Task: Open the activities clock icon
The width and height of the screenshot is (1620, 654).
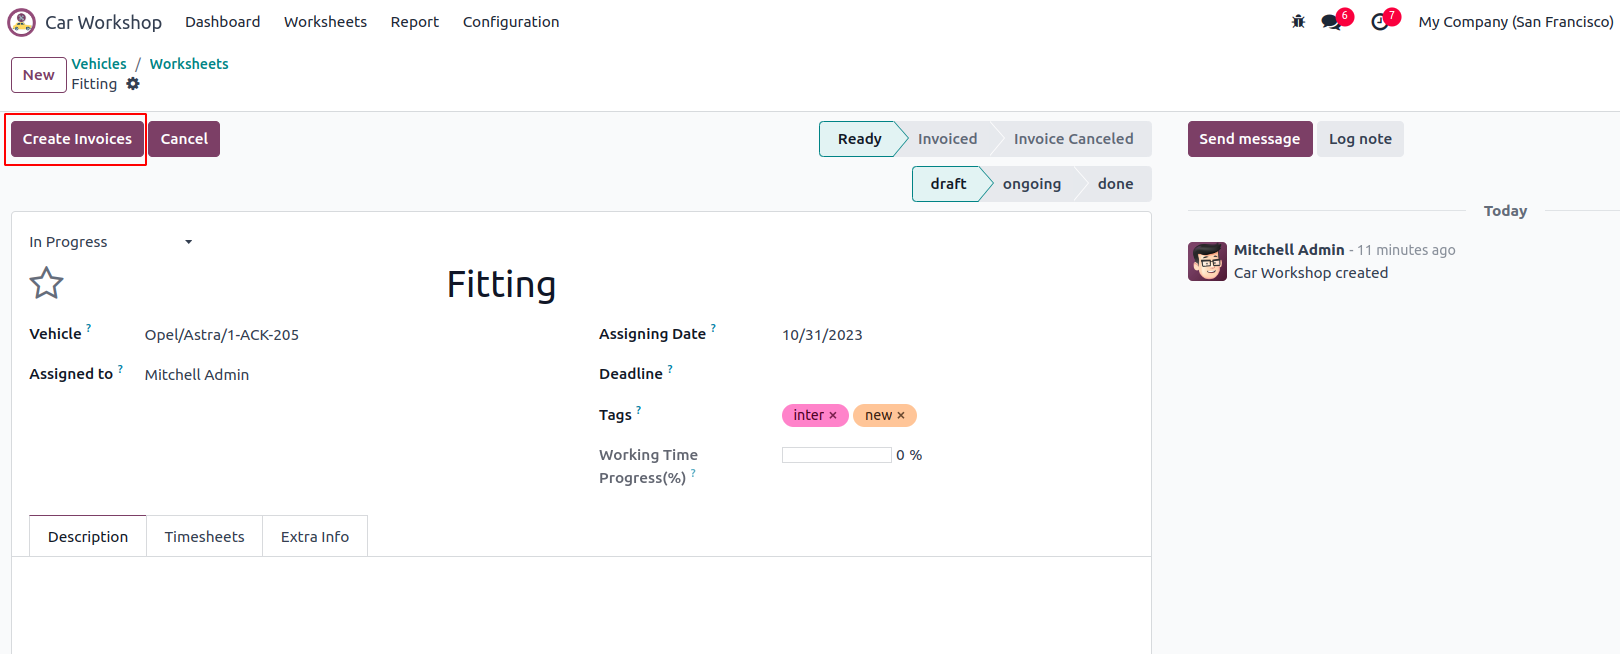Action: 1380,22
